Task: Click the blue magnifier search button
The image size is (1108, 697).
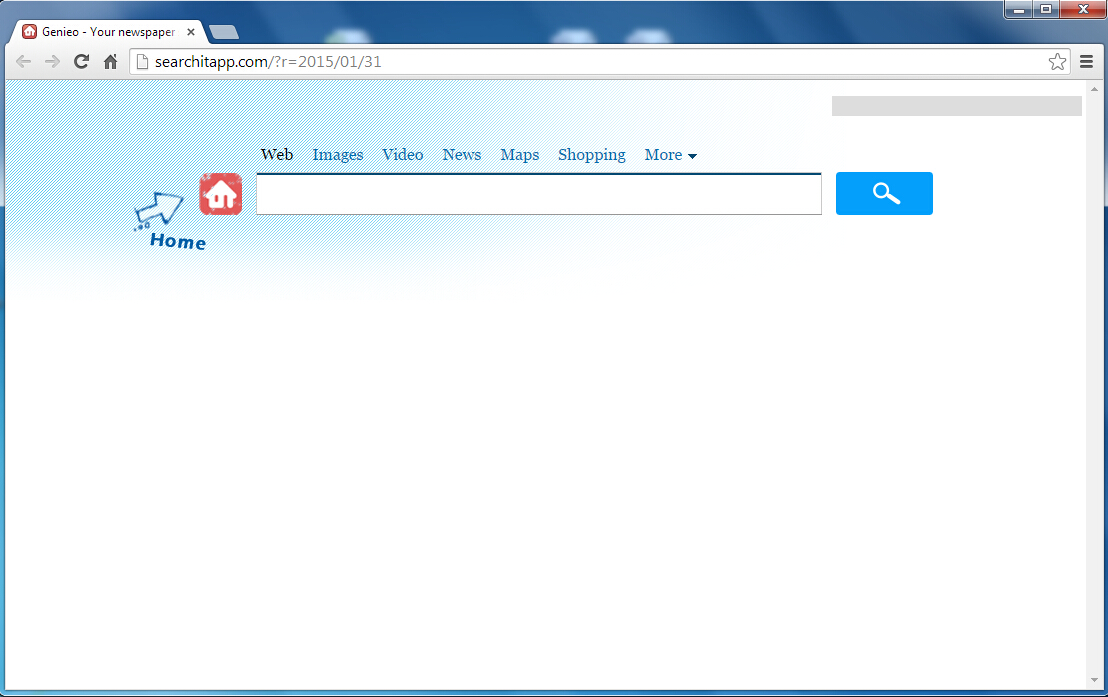Action: [x=884, y=193]
